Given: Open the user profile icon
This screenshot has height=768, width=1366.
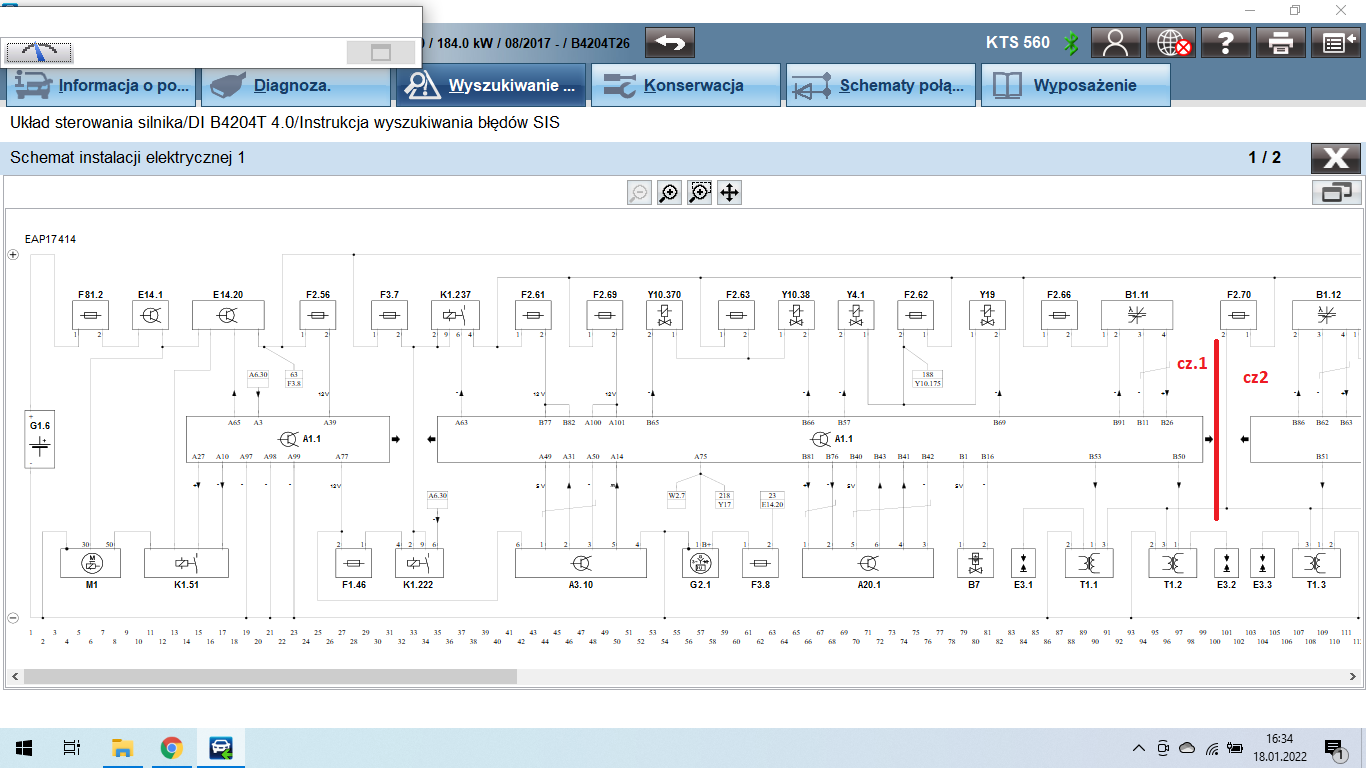Looking at the screenshot, I should [x=1115, y=43].
